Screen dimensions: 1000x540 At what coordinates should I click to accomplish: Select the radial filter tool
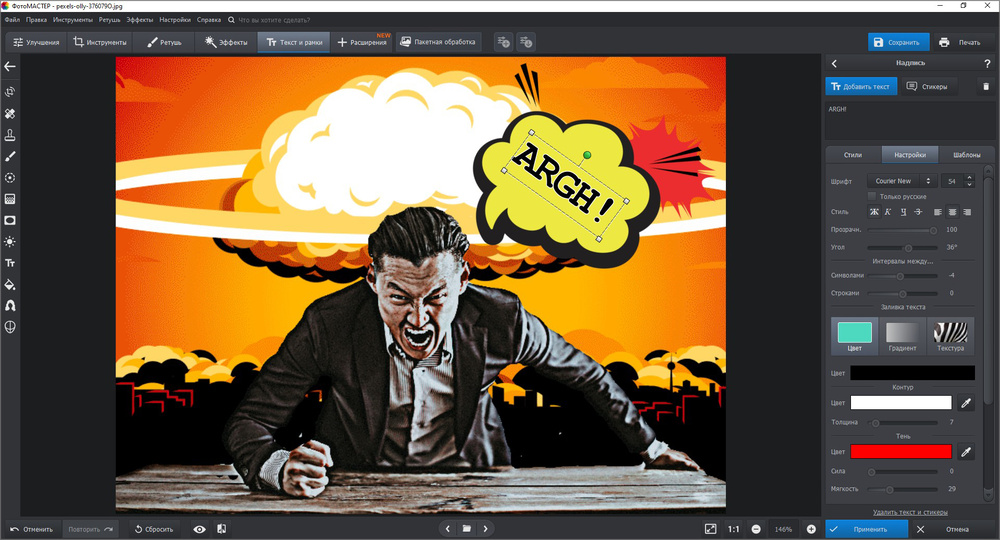(x=10, y=178)
